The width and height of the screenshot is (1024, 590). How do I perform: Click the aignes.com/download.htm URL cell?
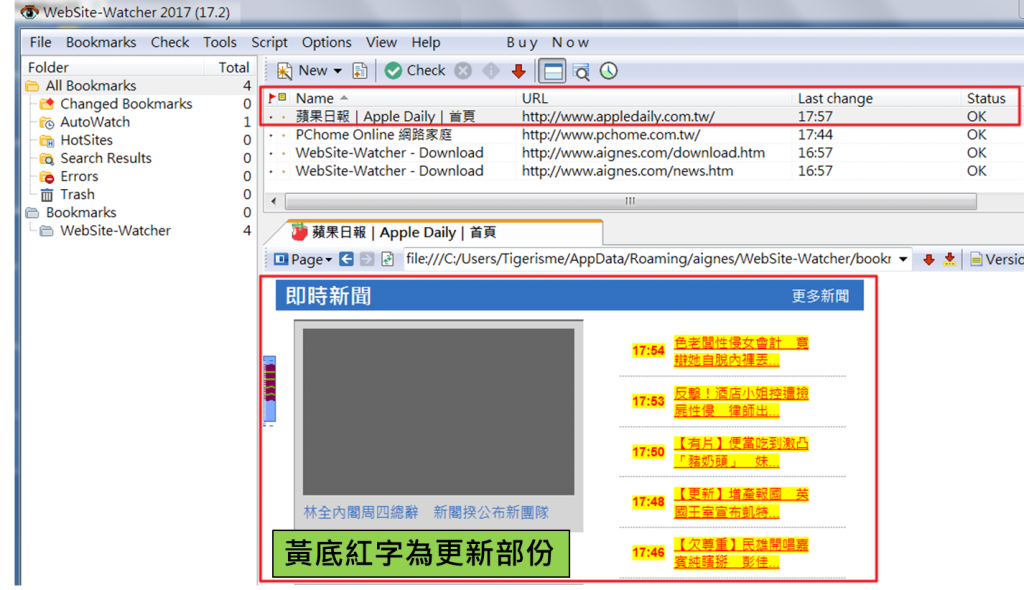coord(643,153)
